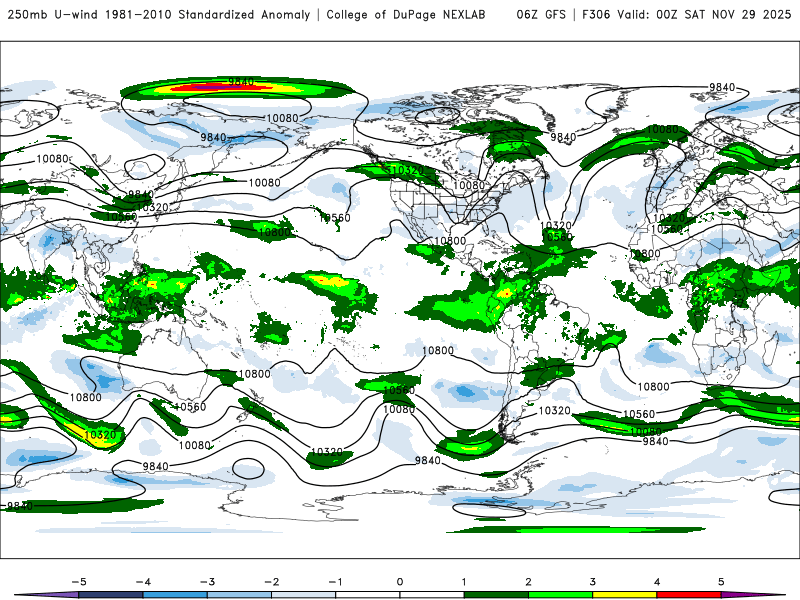
Task: Click the dark green swatch between 1 and 2
Action: click(496, 595)
